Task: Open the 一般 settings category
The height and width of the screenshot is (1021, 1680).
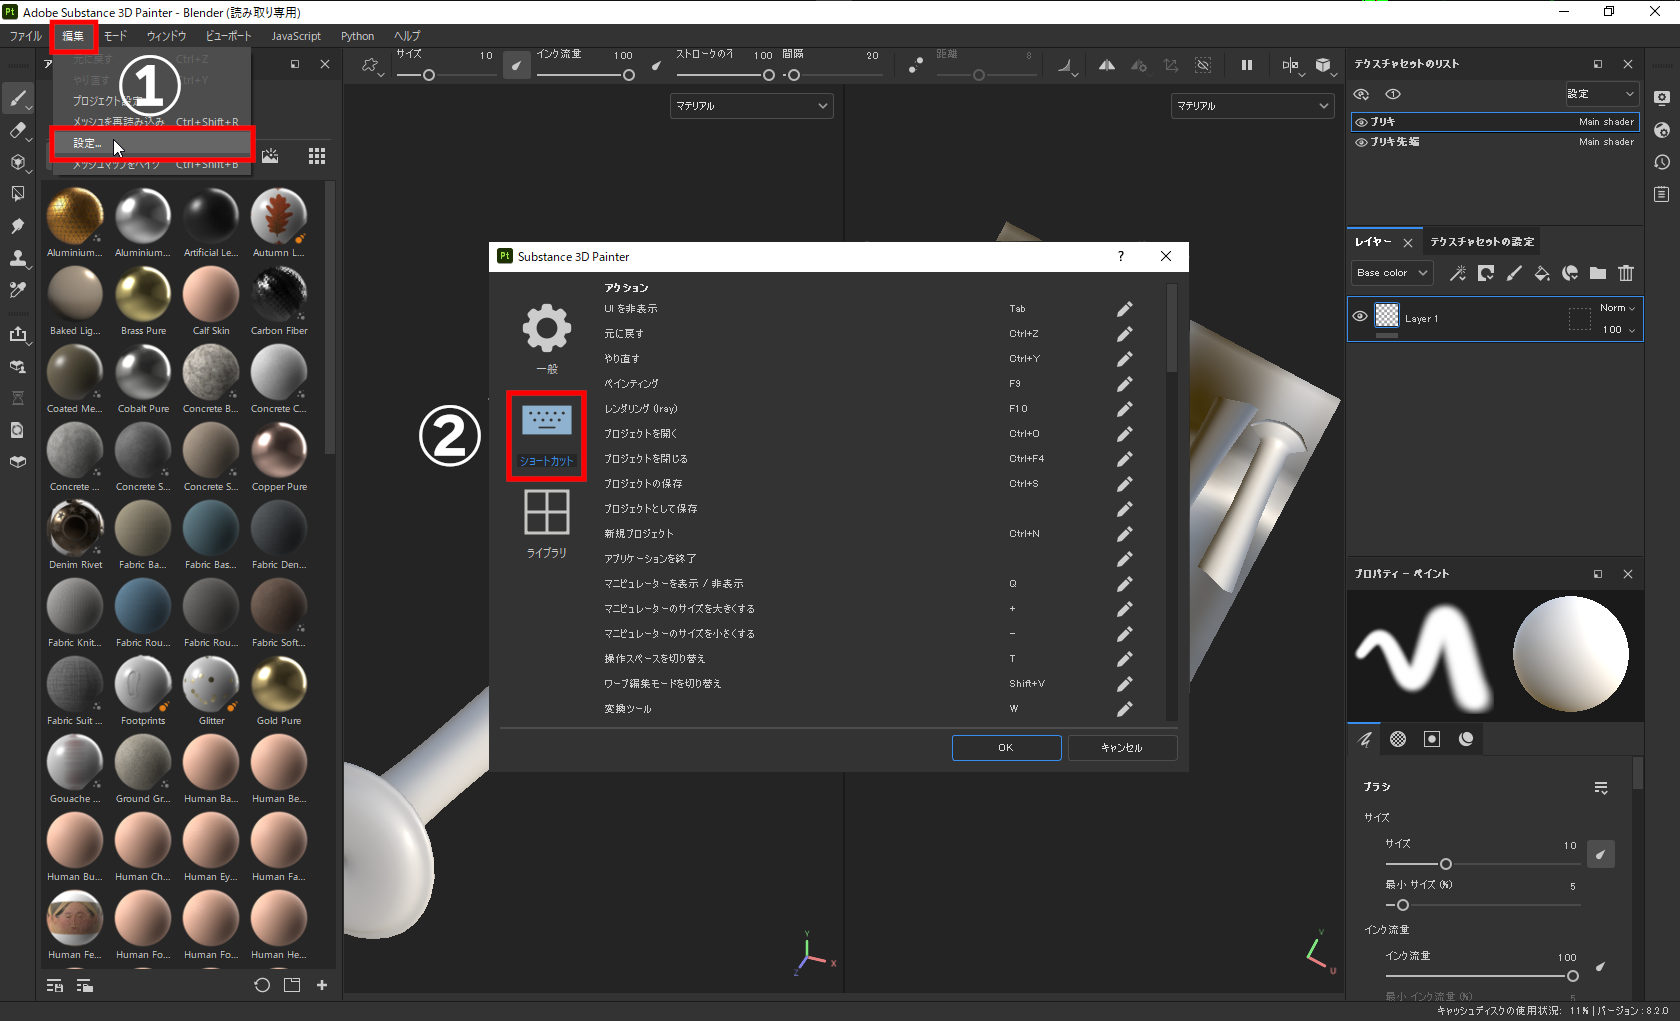Action: pyautogui.click(x=546, y=339)
